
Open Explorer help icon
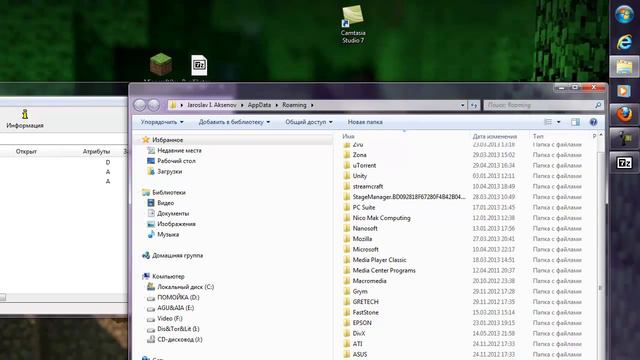pos(593,122)
